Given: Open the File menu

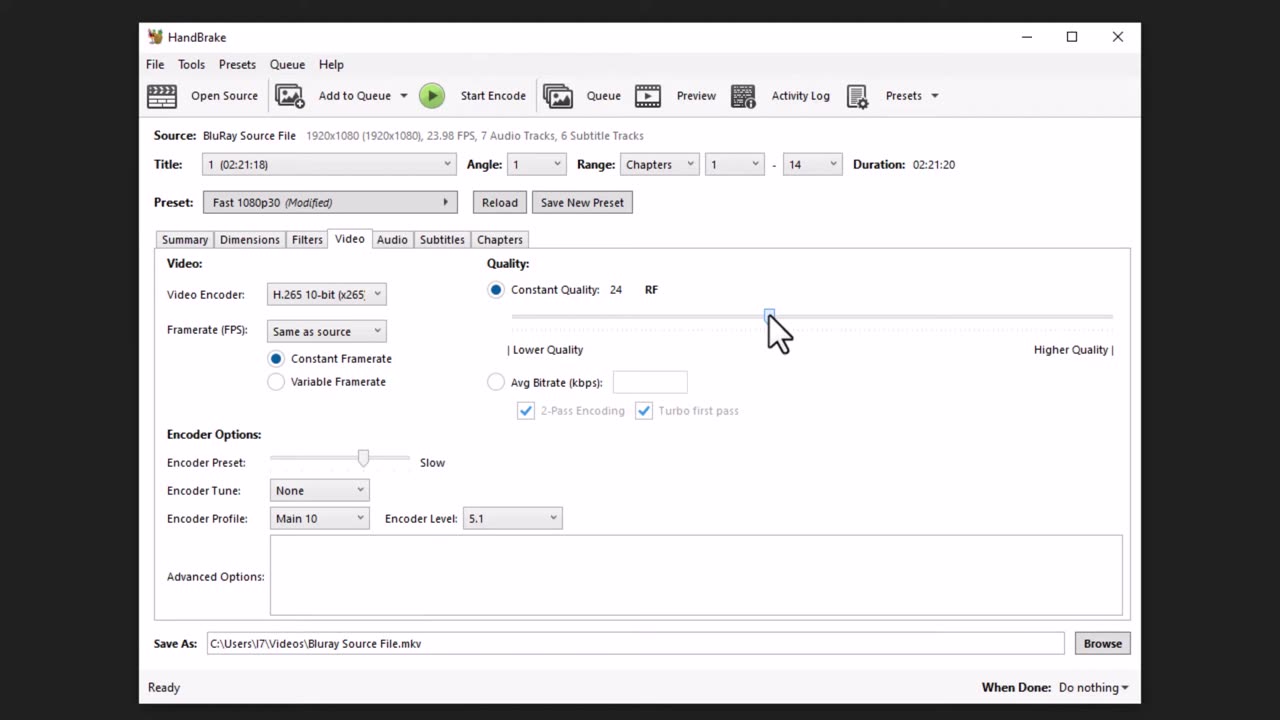Looking at the screenshot, I should click(x=155, y=65).
